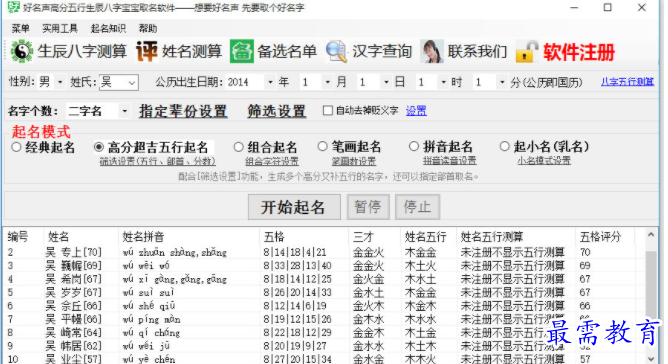Open the 起名知识 menu
The height and width of the screenshot is (364, 668).
tap(108, 29)
